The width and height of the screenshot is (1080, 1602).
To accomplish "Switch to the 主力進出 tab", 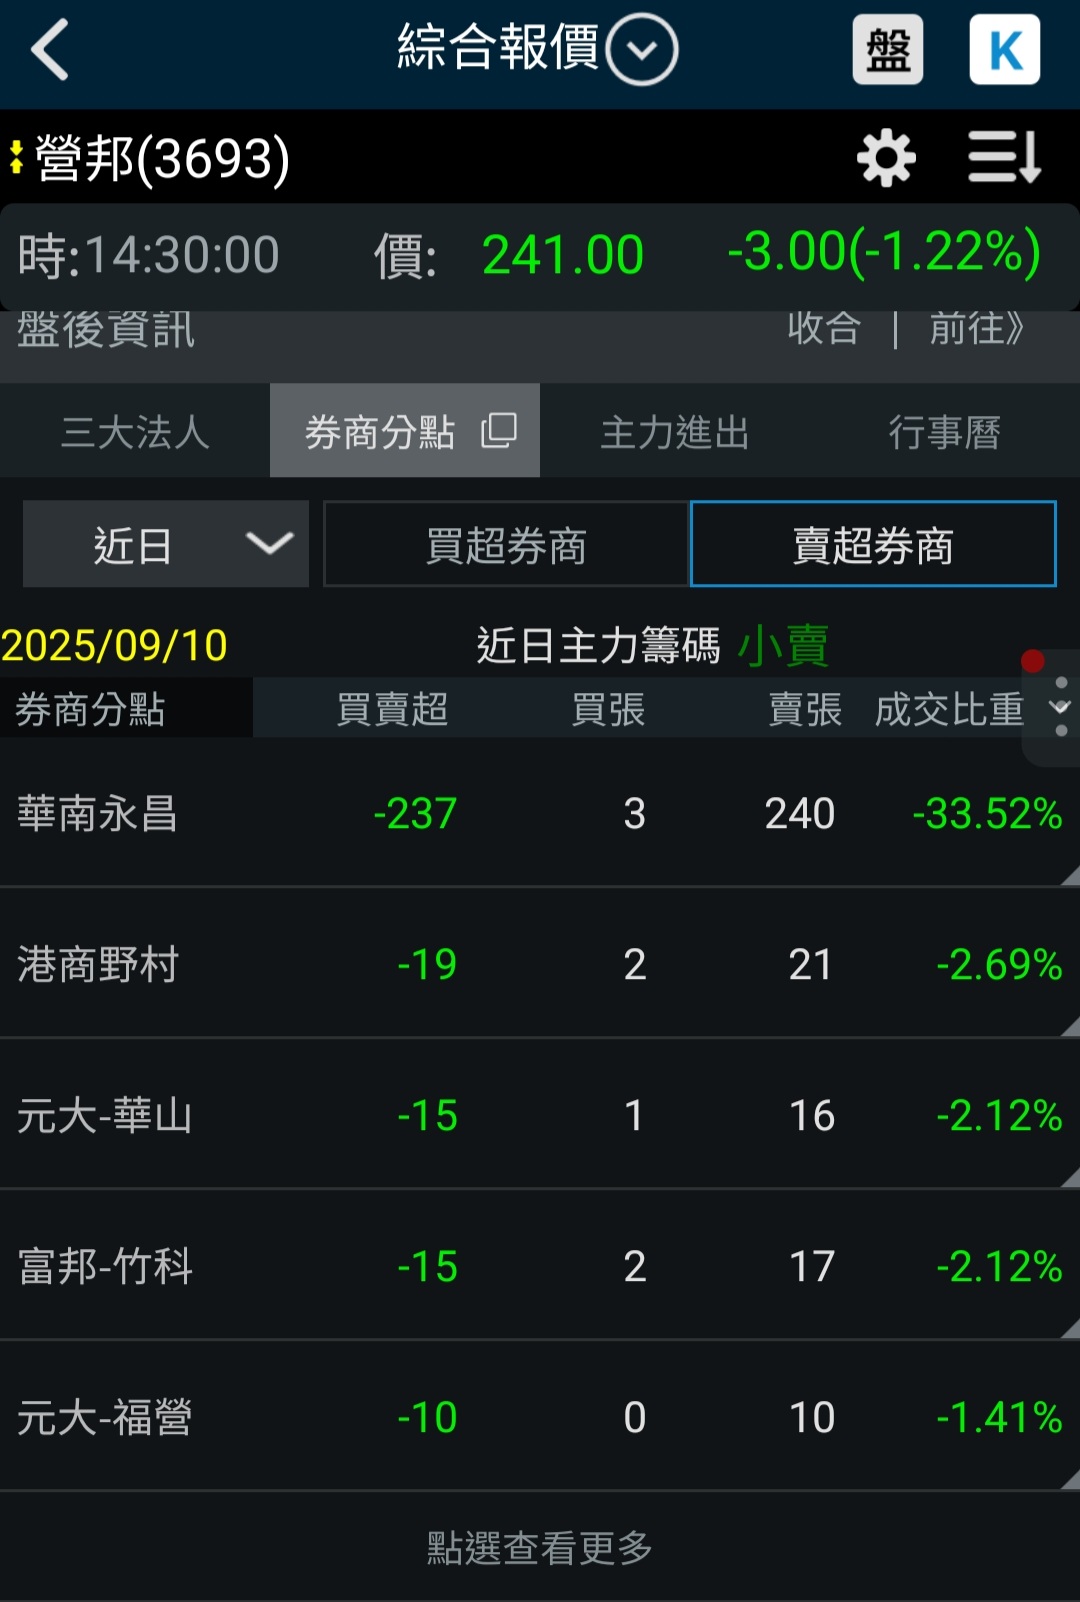I will pyautogui.click(x=675, y=431).
